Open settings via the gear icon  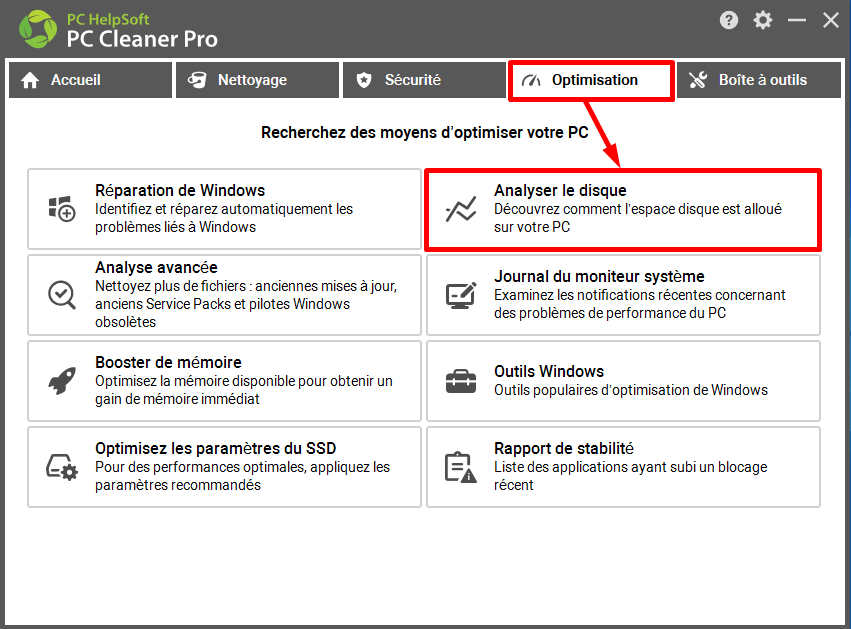point(763,21)
